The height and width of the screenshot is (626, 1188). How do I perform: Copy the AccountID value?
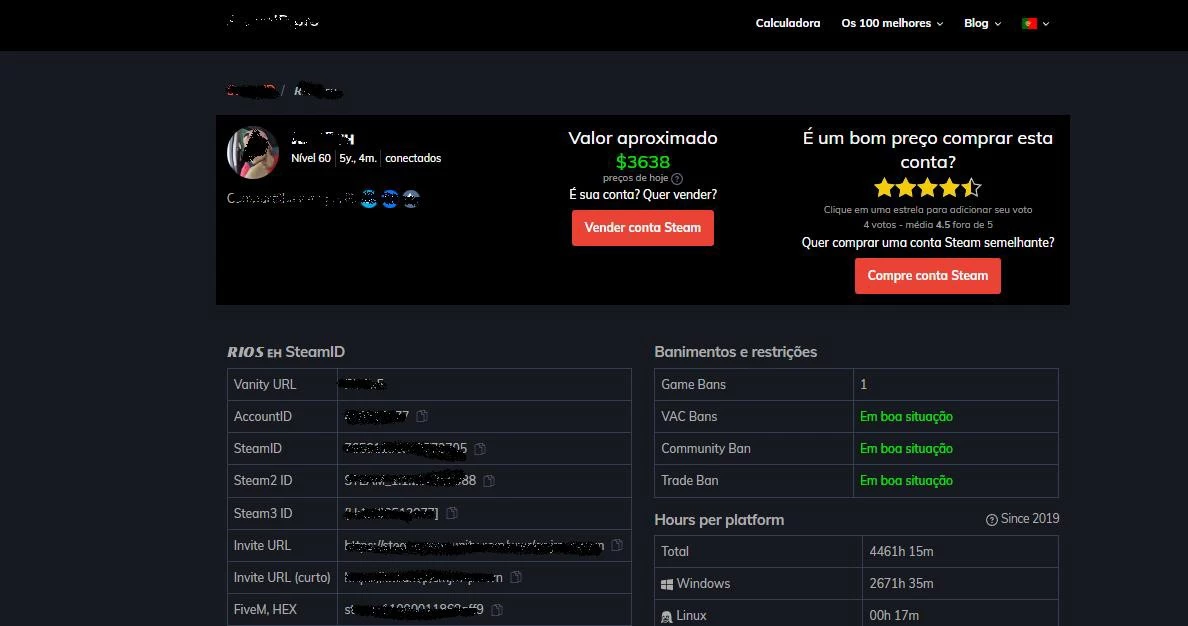[422, 416]
